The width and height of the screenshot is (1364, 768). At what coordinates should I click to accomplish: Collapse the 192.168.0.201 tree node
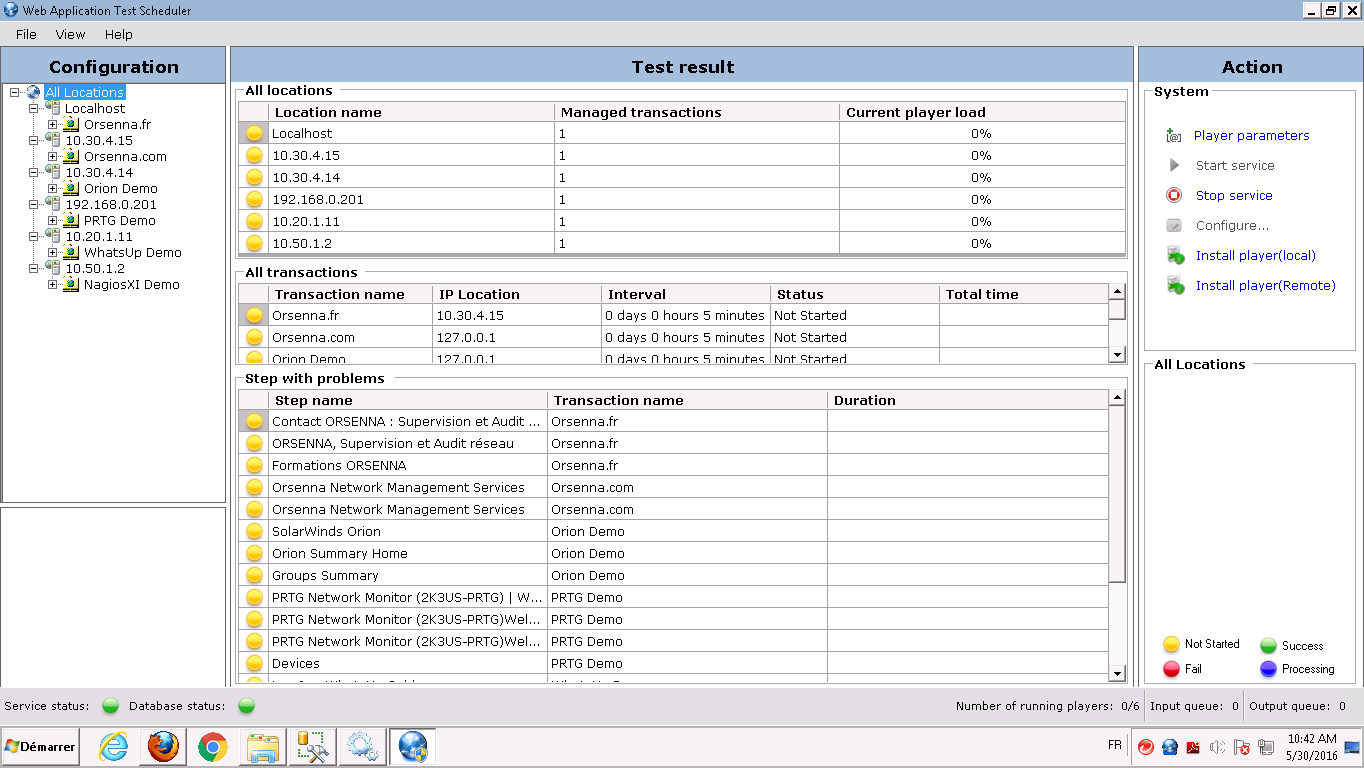(x=34, y=204)
